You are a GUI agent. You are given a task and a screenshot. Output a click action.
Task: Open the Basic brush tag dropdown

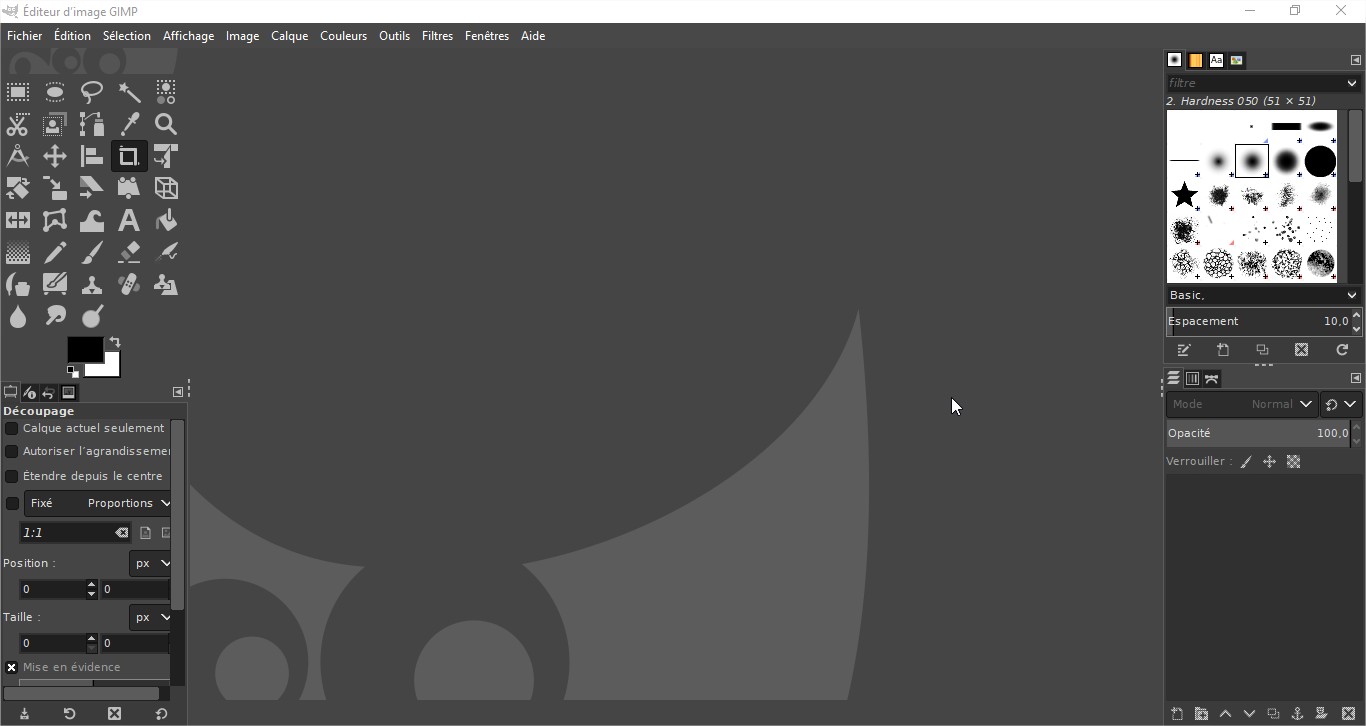click(1263, 295)
